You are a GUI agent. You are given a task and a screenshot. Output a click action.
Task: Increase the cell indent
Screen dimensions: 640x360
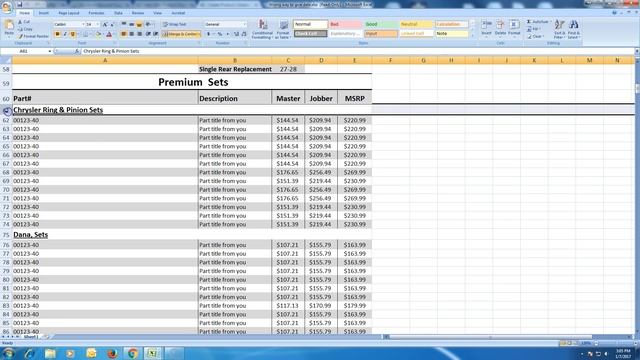point(156,34)
